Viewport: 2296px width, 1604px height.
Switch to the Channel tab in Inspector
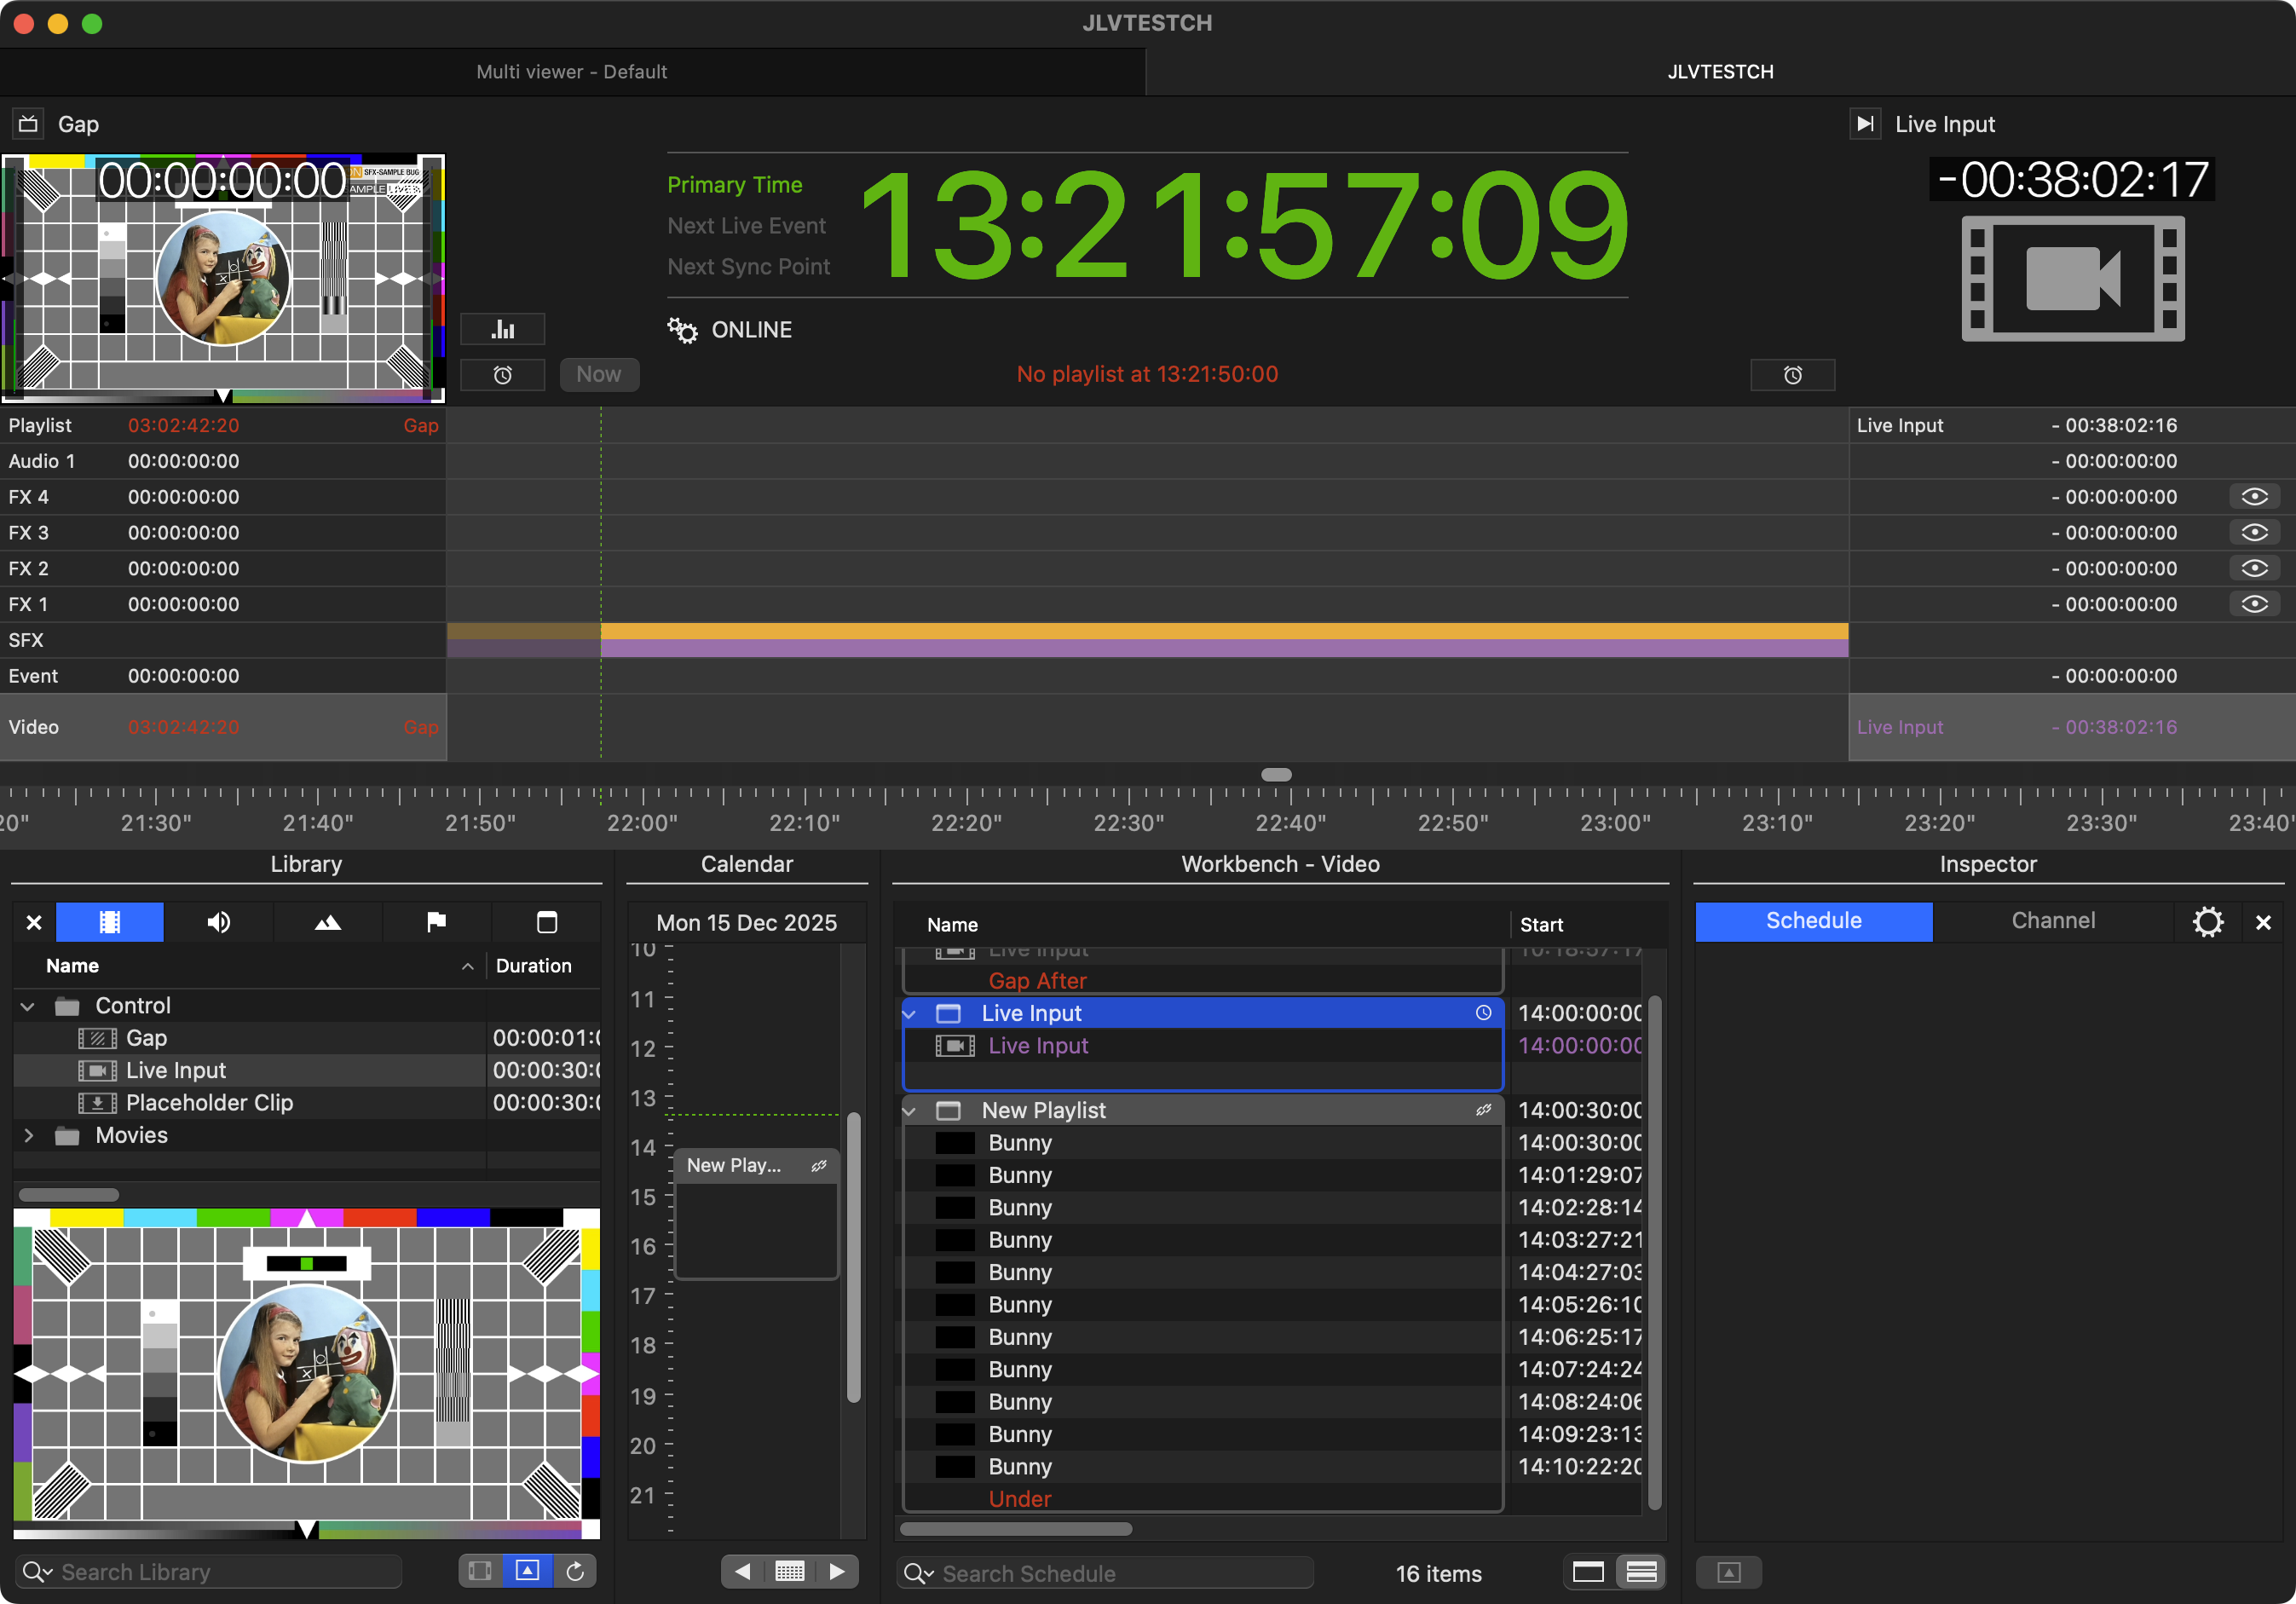2052,921
